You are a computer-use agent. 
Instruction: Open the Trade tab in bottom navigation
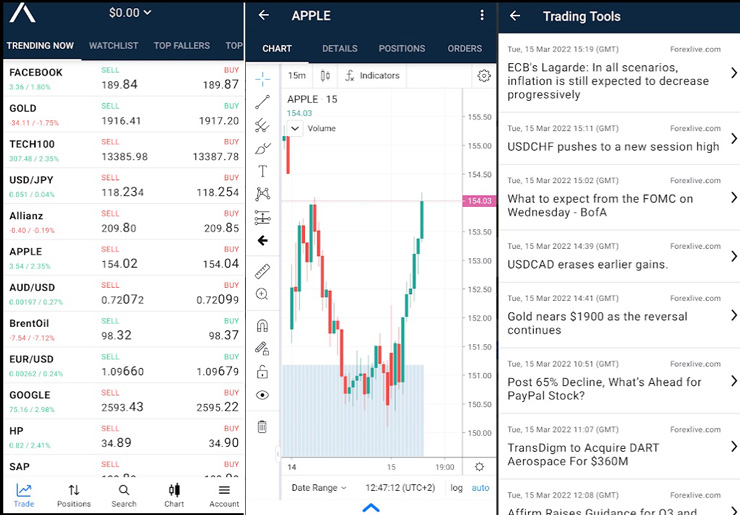(24, 496)
